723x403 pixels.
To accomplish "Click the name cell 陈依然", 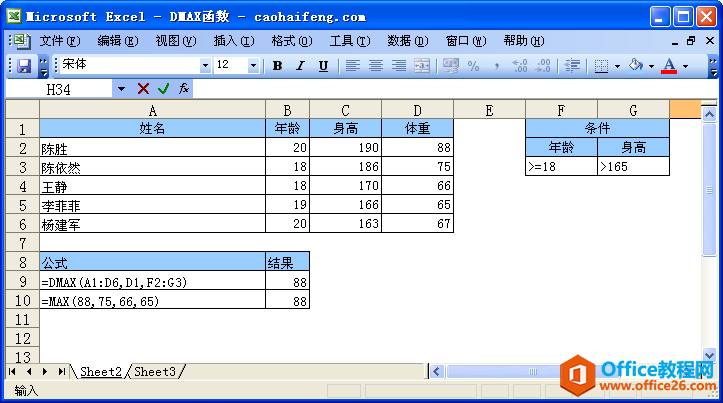I will point(153,166).
